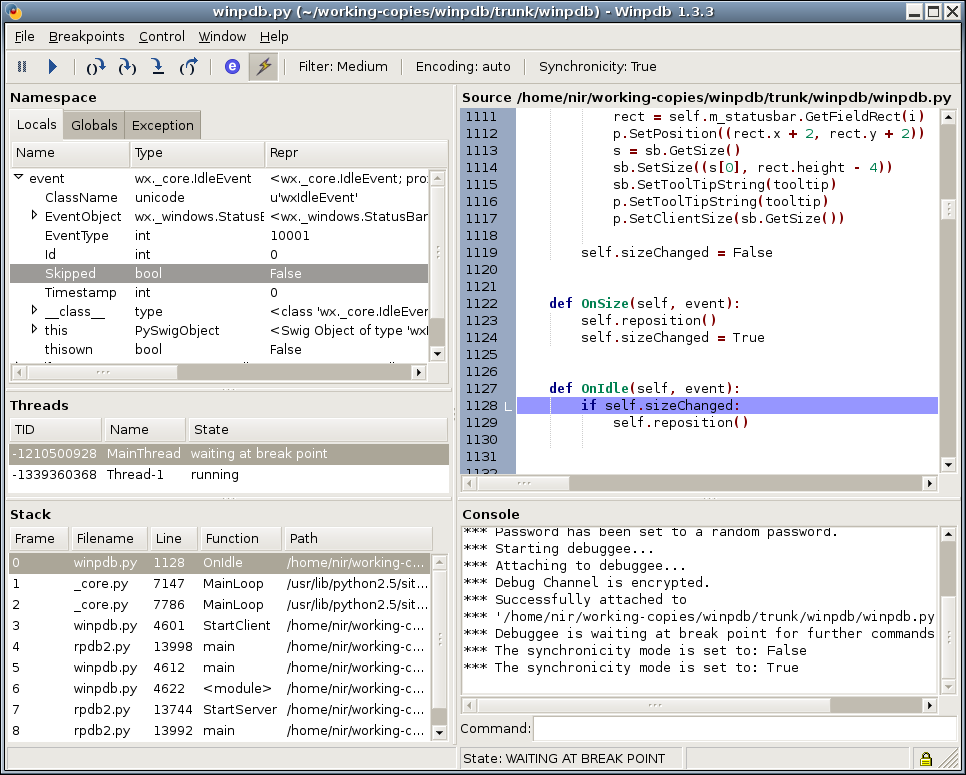Click the Line column header in Stack
Image resolution: width=966 pixels, height=775 pixels.
(x=174, y=538)
